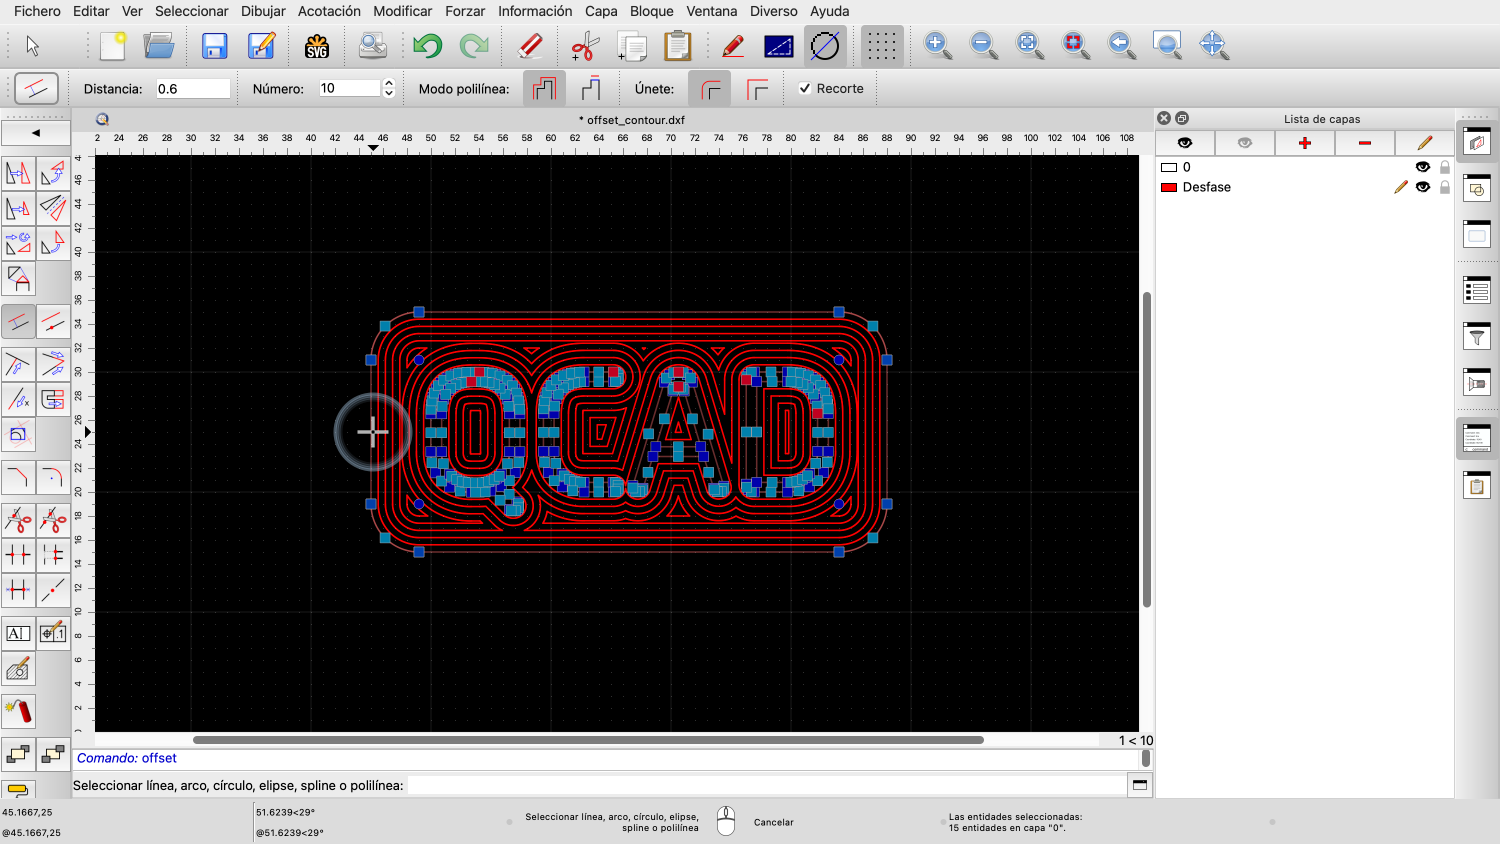1500x844 pixels.
Task: Select the text tool icon
Action: tap(18, 633)
